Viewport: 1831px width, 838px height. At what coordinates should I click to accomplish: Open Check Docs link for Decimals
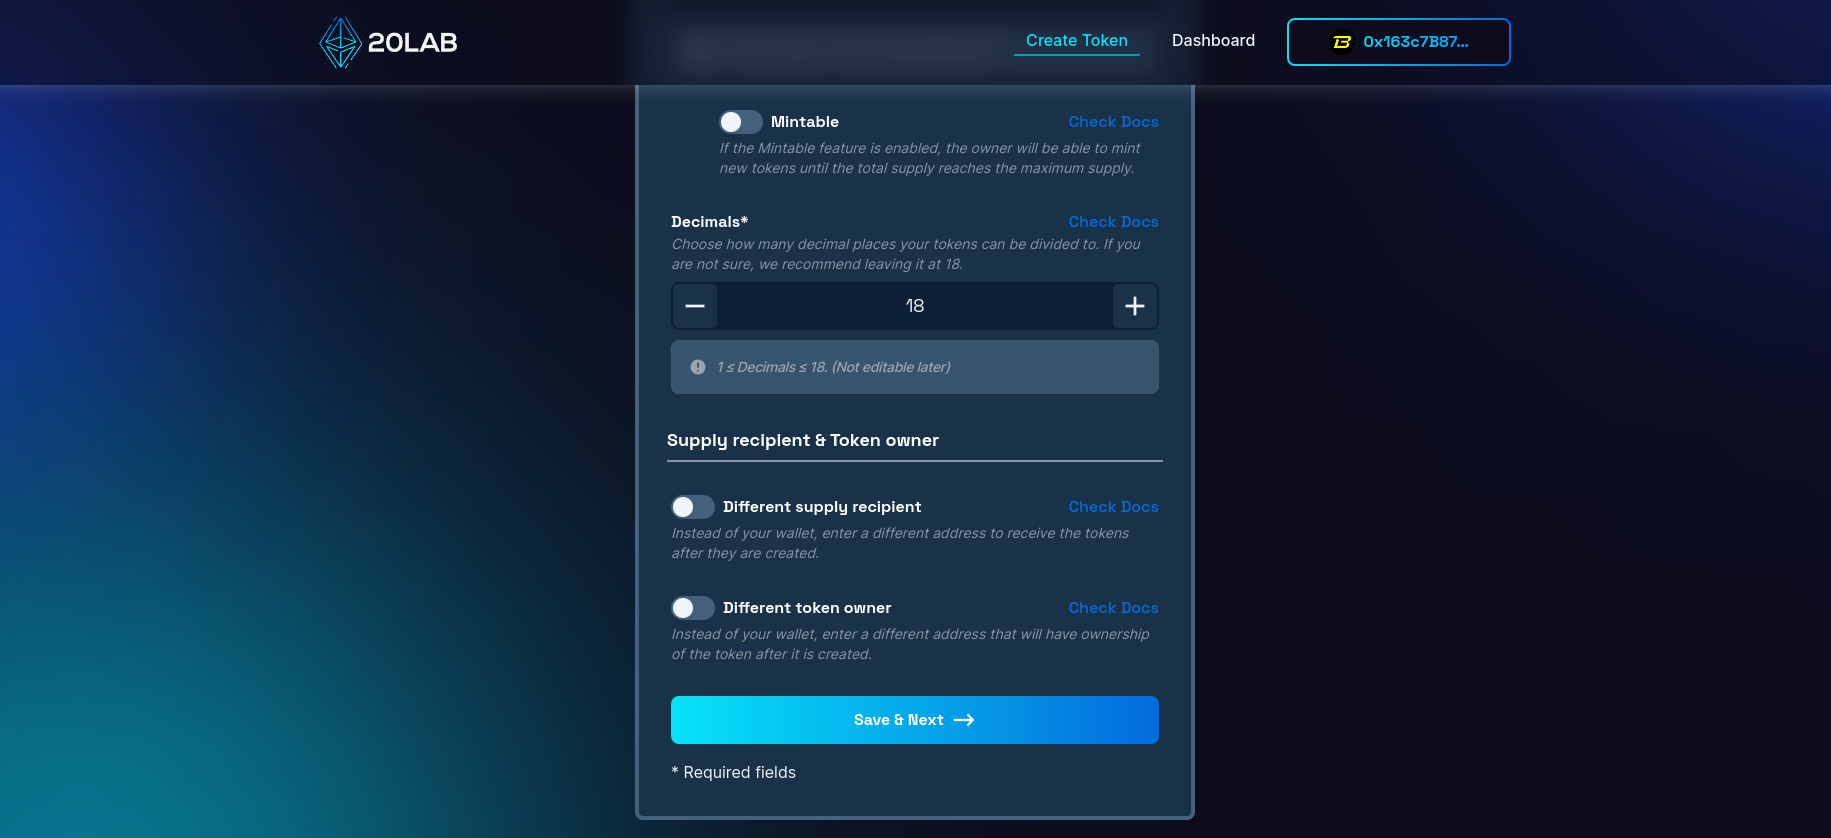1113,222
